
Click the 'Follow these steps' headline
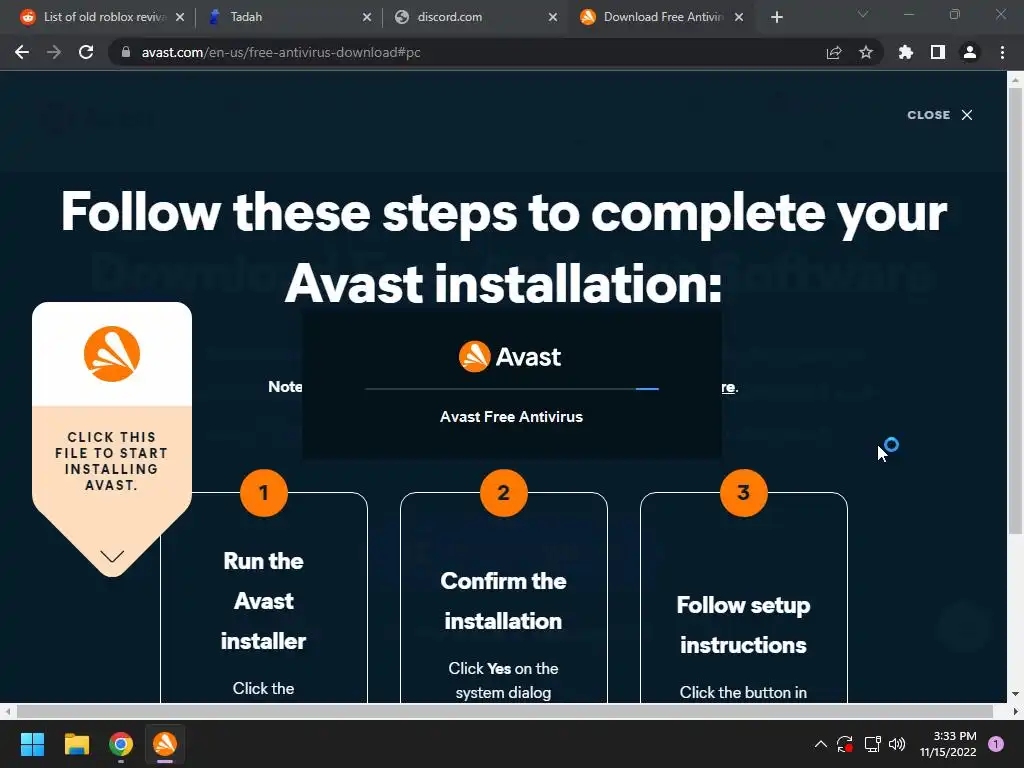[x=504, y=248]
